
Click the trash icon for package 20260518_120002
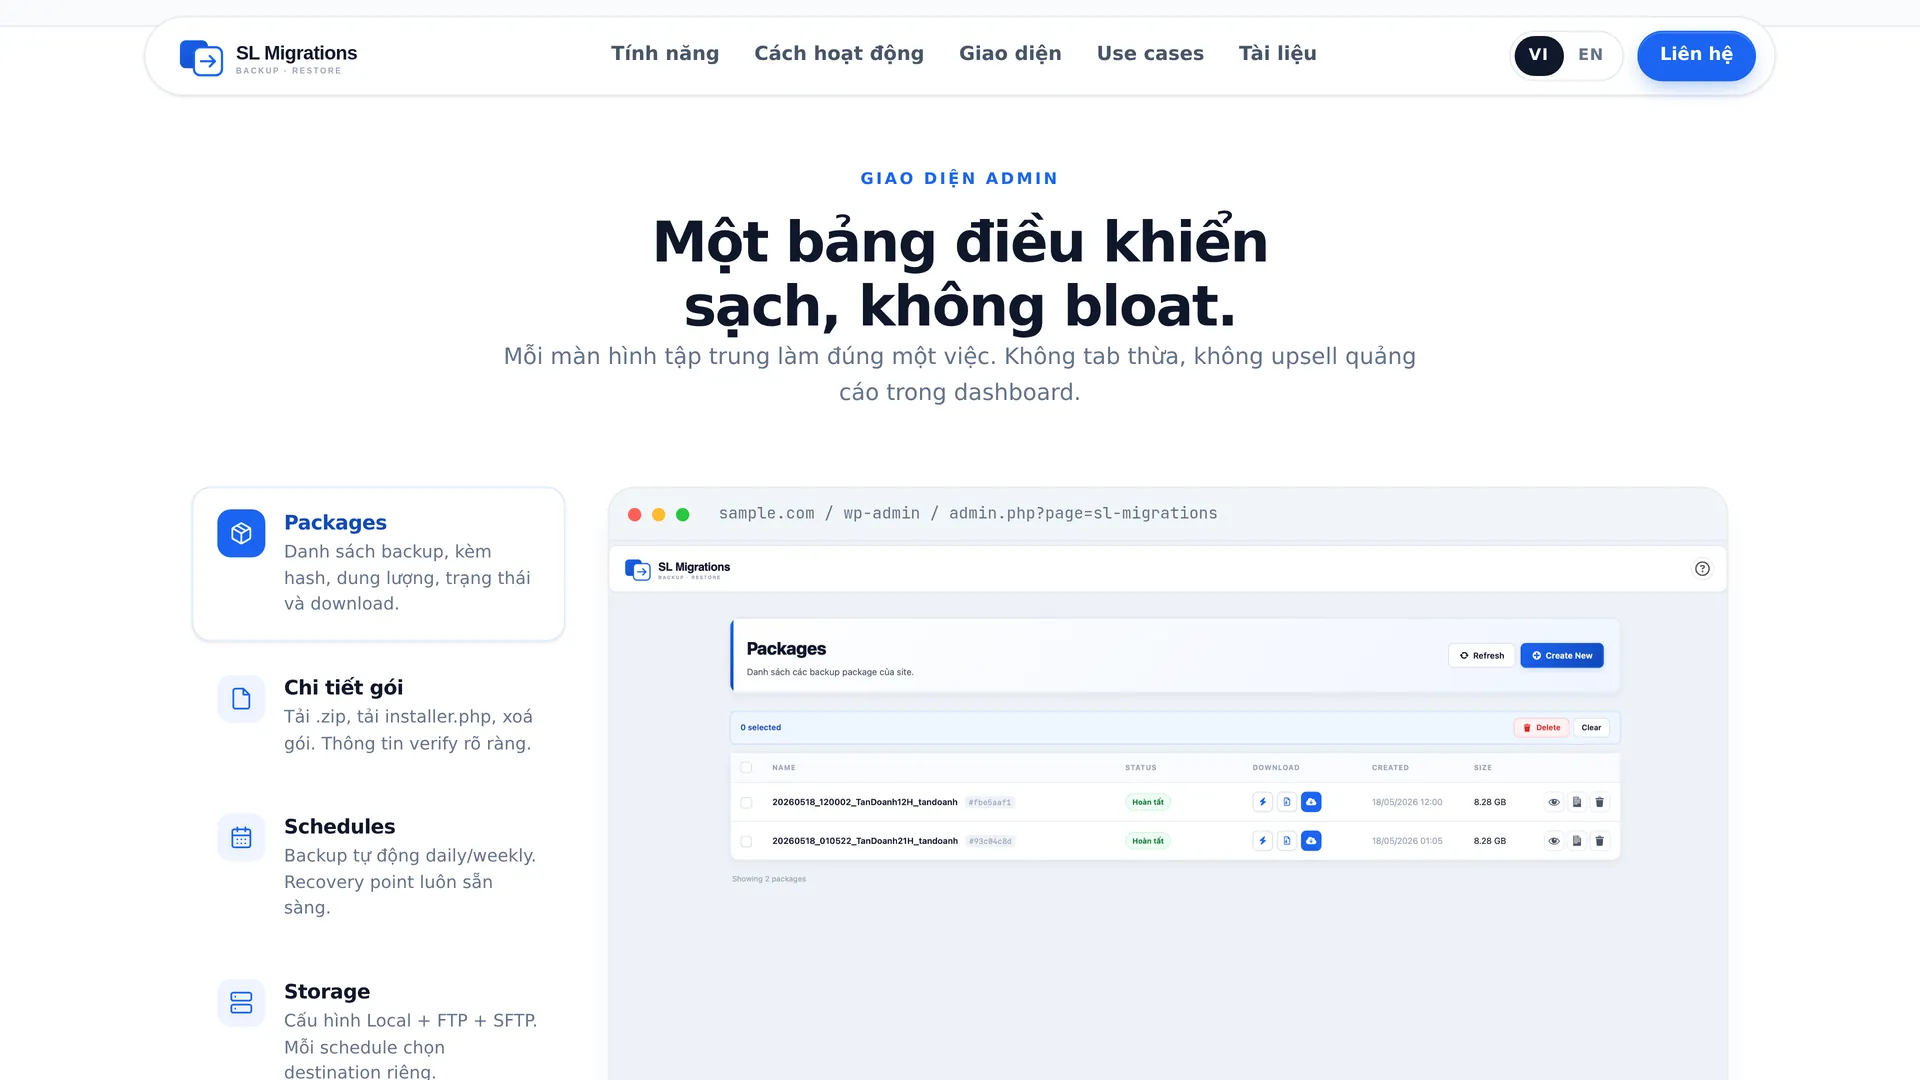pos(1599,802)
